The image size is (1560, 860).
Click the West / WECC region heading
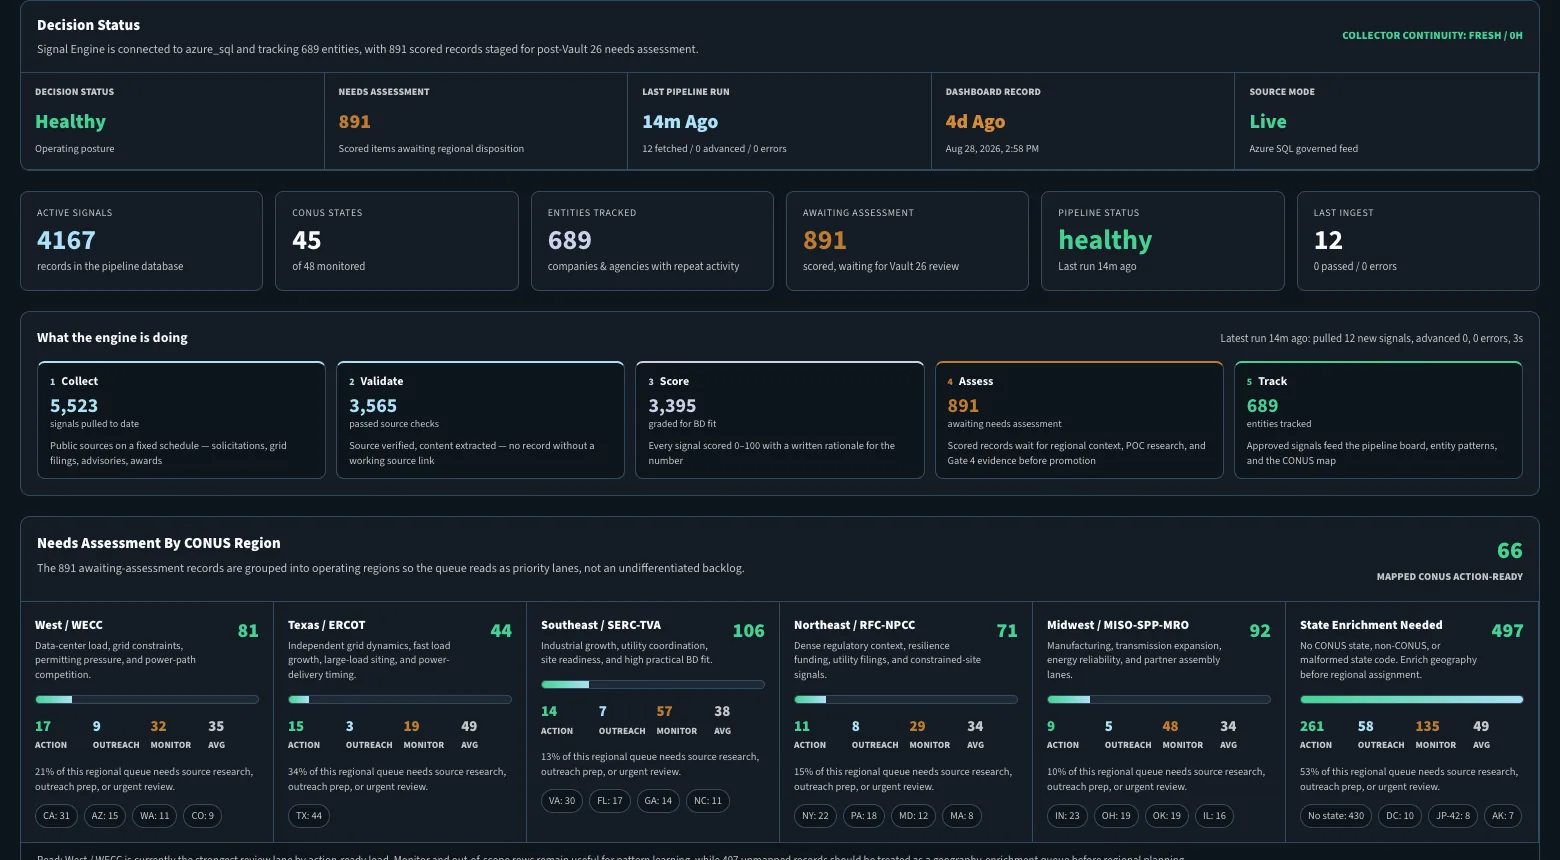point(69,625)
